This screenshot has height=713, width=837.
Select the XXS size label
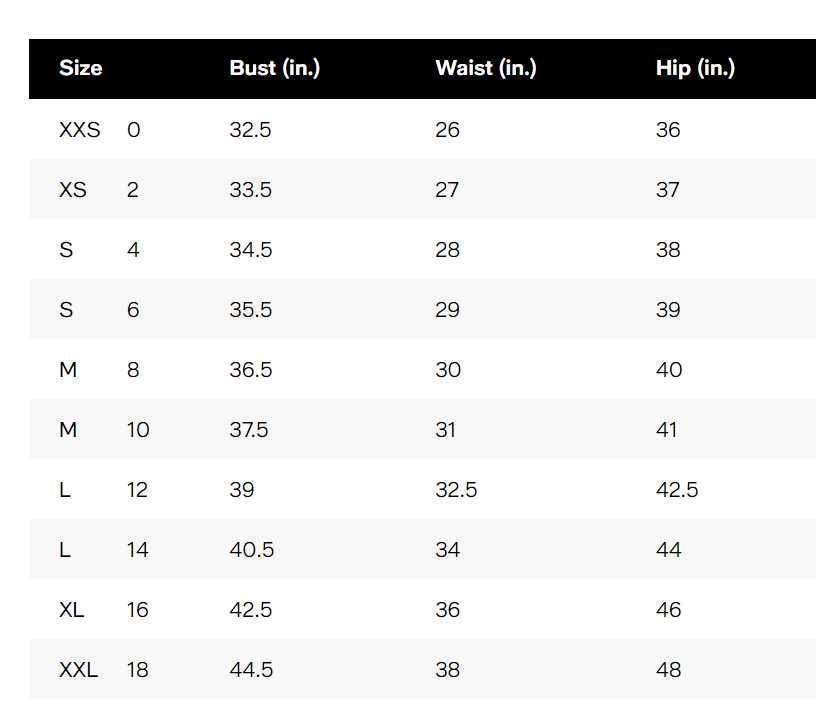tap(79, 130)
